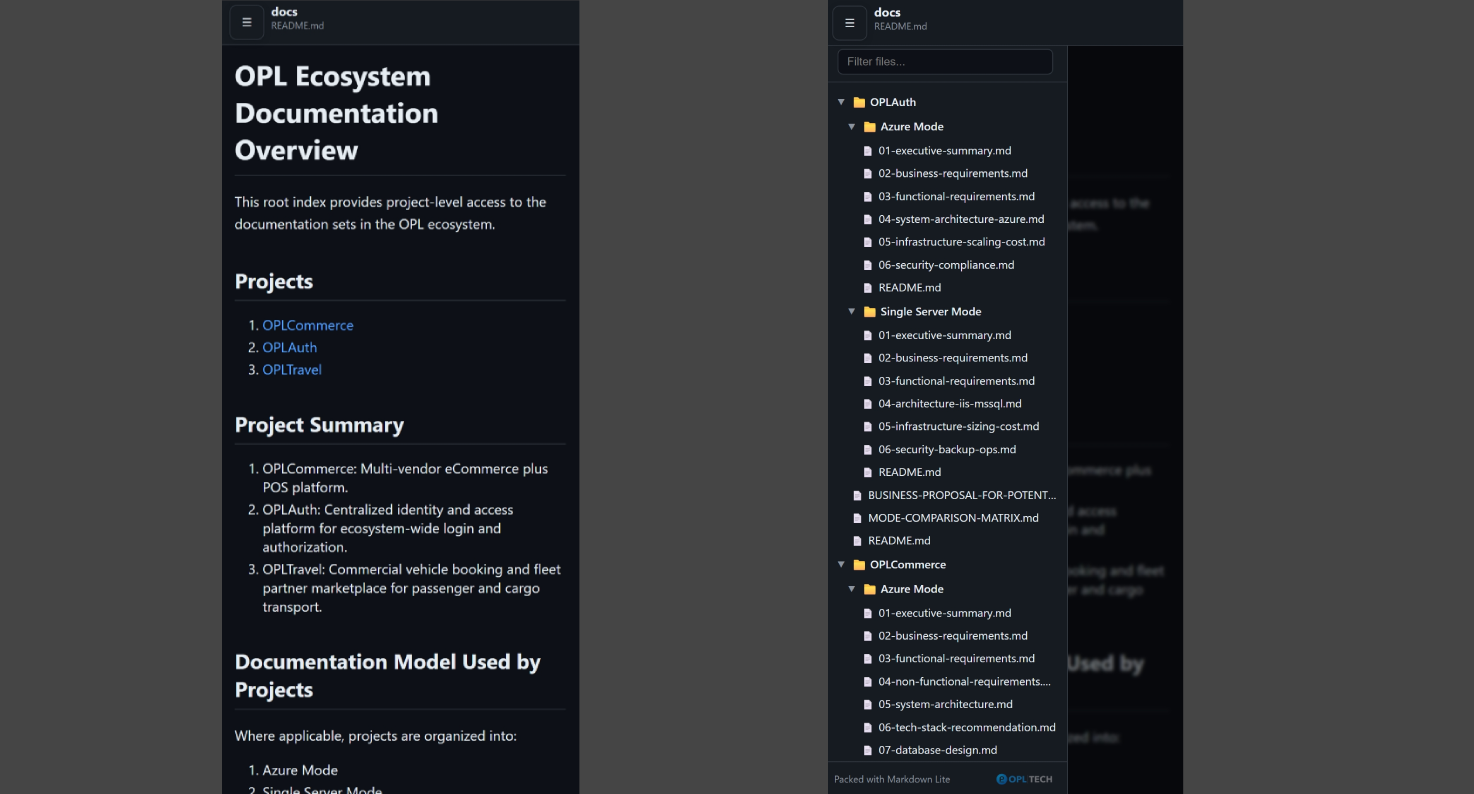
Task: Click the folder icon beside OPLAuth
Action: [x=859, y=101]
